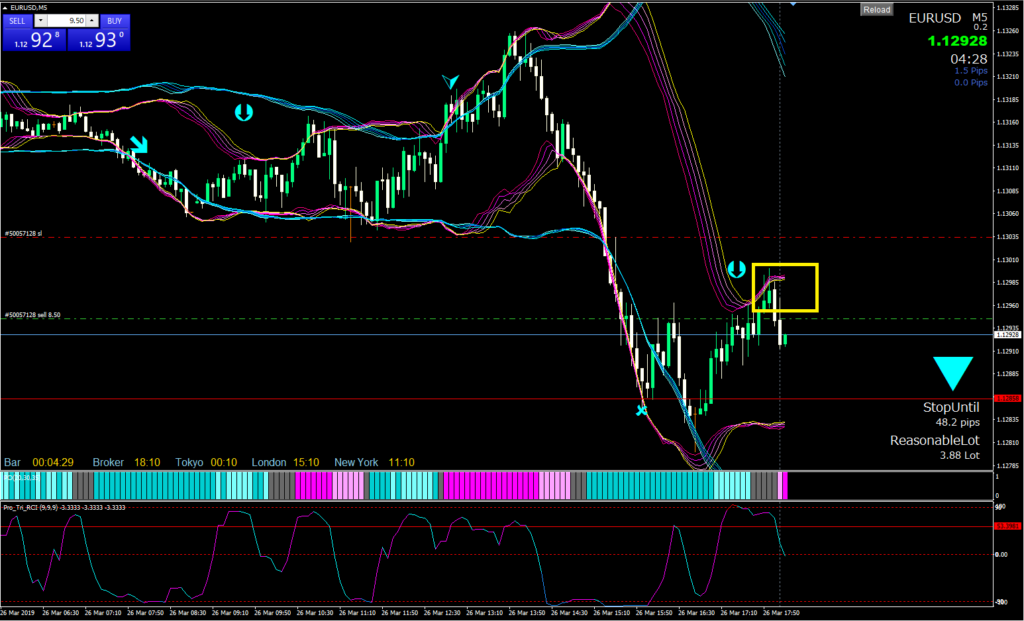Click the 9.50 lot volume field

point(68,20)
